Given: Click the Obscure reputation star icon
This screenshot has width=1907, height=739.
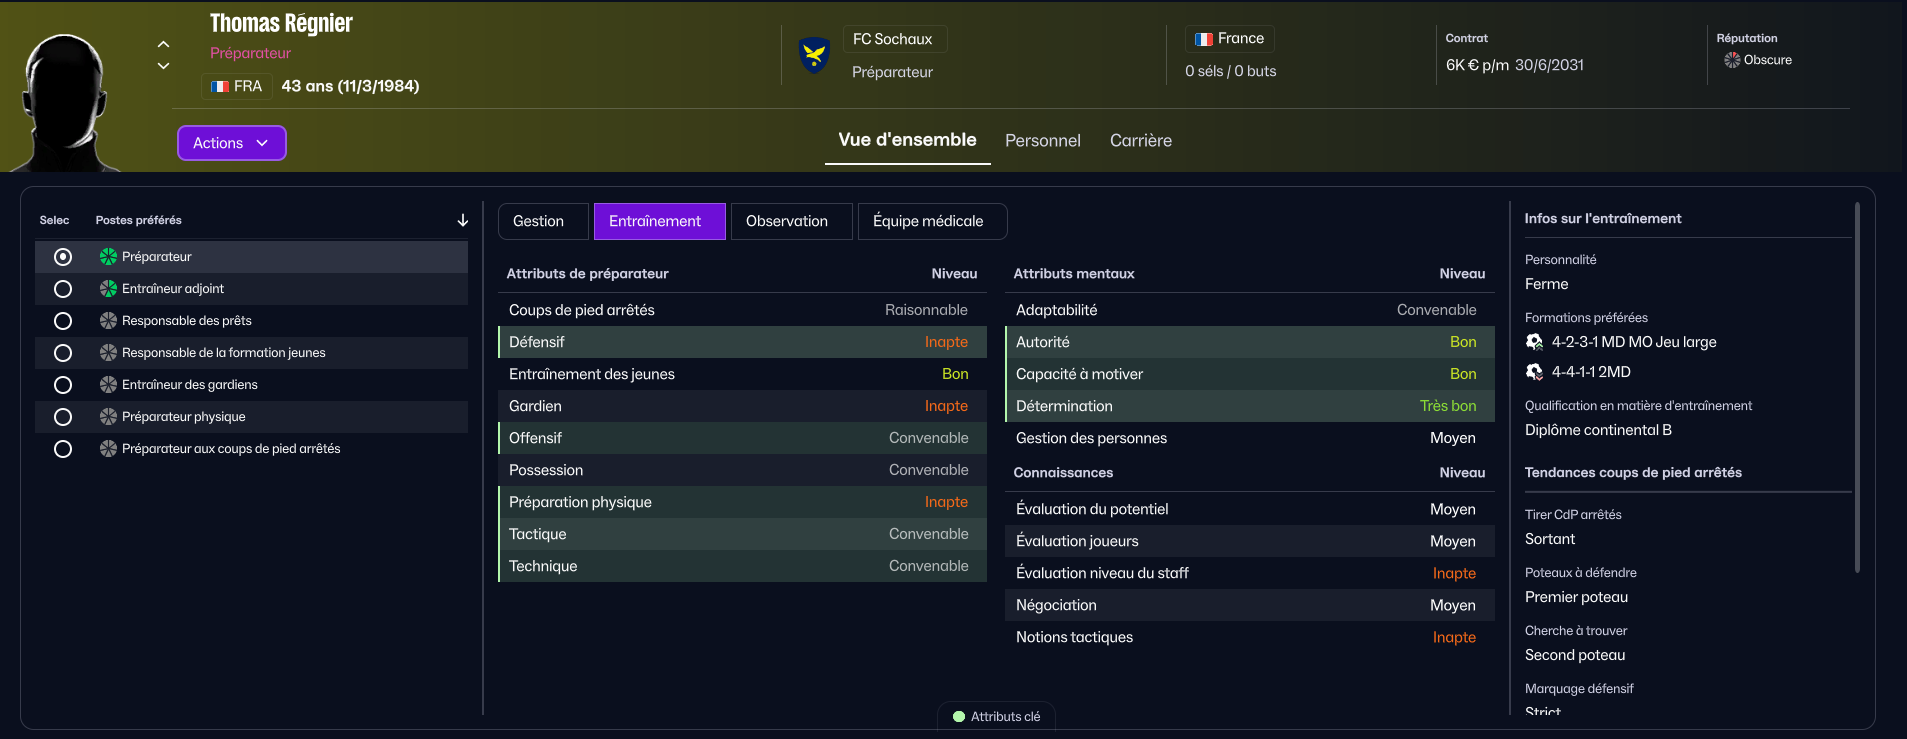Looking at the screenshot, I should click(x=1732, y=60).
